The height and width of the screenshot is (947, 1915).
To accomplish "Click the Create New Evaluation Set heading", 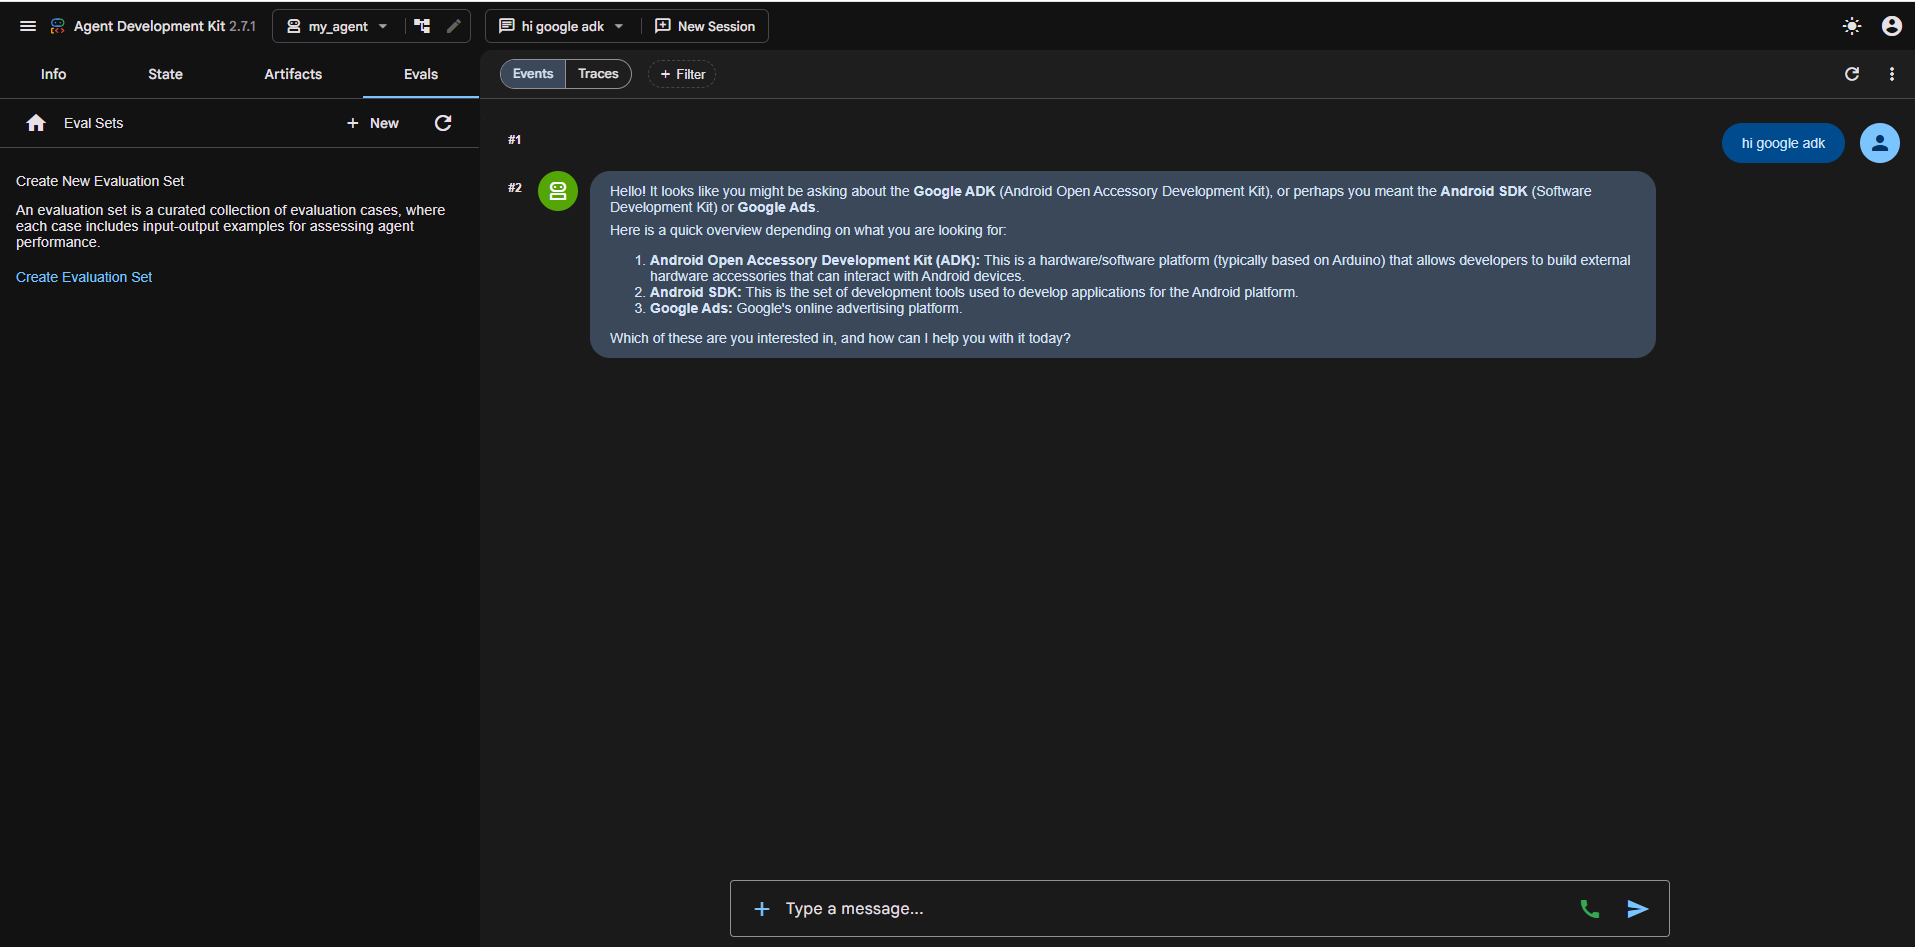I will coord(100,181).
